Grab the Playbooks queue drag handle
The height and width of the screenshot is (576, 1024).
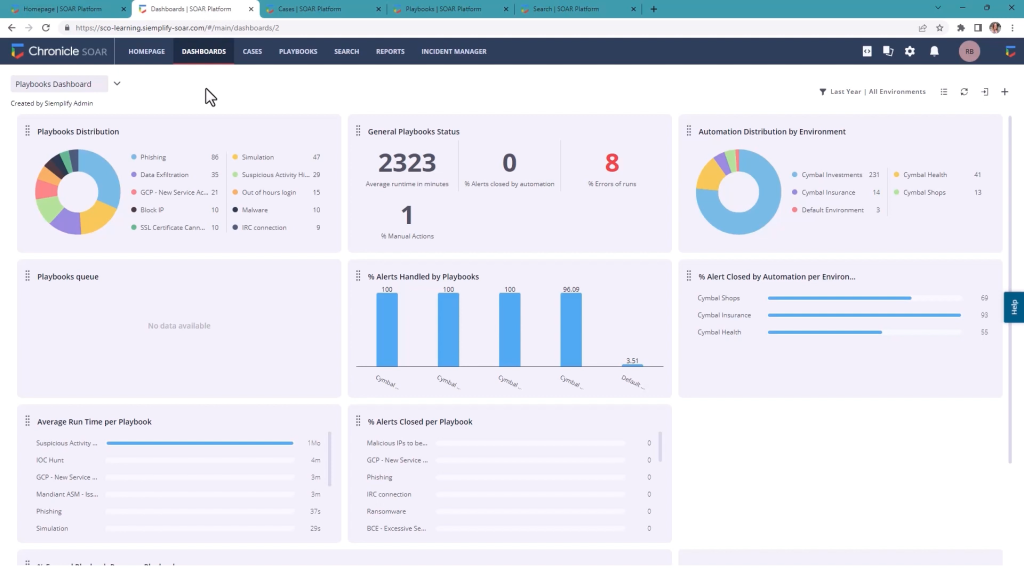coord(27,276)
